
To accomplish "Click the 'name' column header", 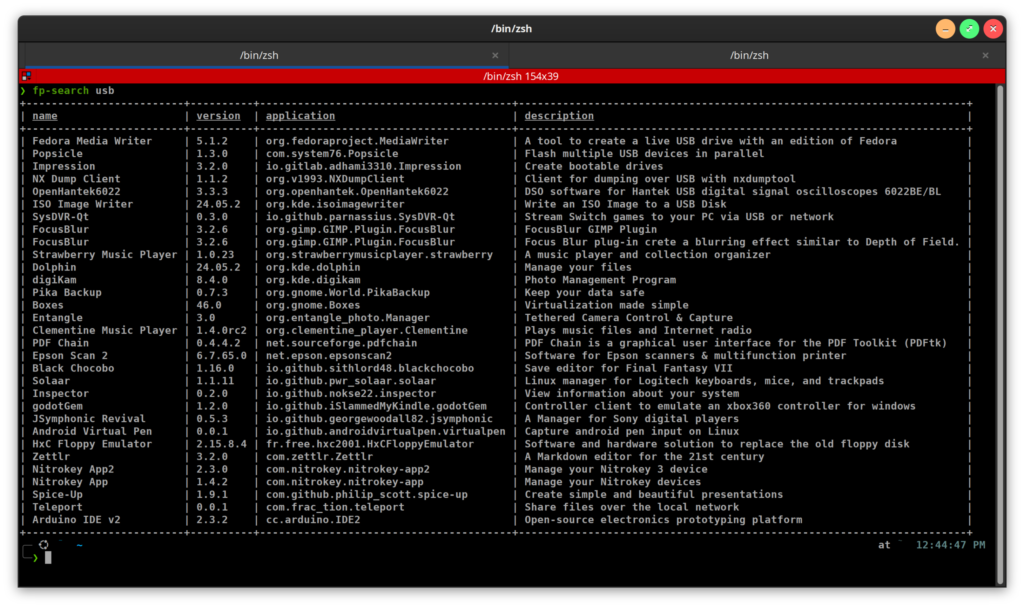I will (45, 116).
